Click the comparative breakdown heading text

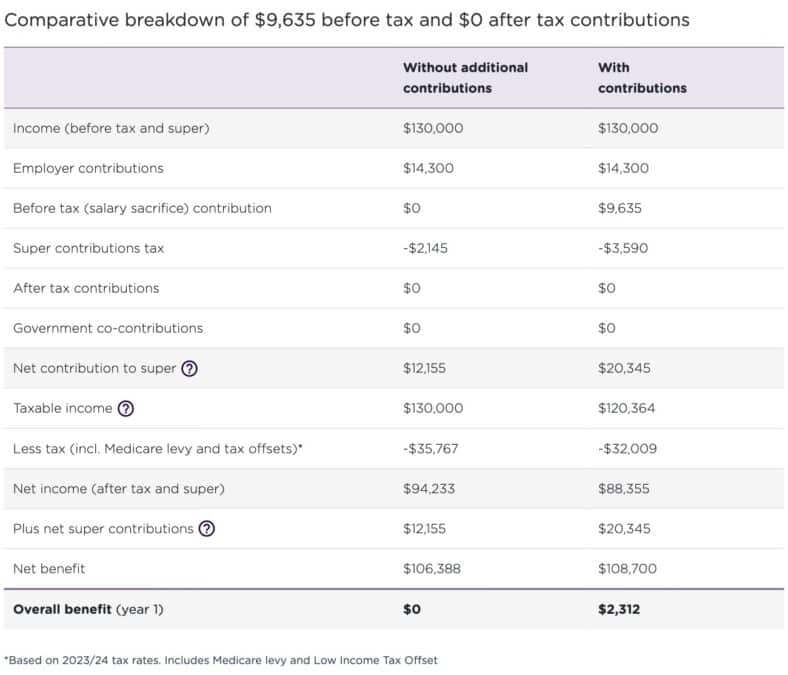click(x=347, y=20)
